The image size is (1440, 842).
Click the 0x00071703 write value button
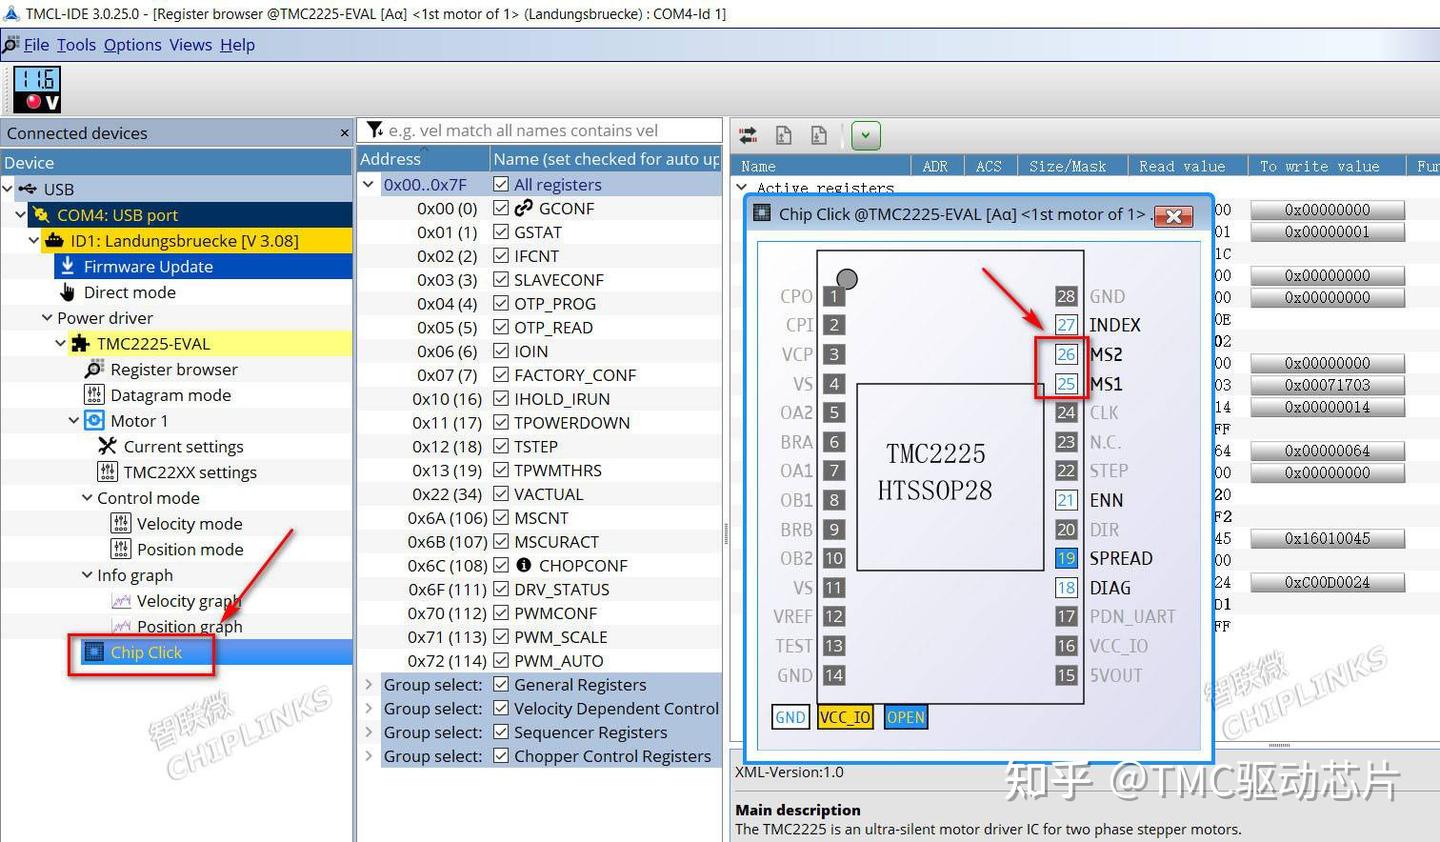click(1327, 385)
